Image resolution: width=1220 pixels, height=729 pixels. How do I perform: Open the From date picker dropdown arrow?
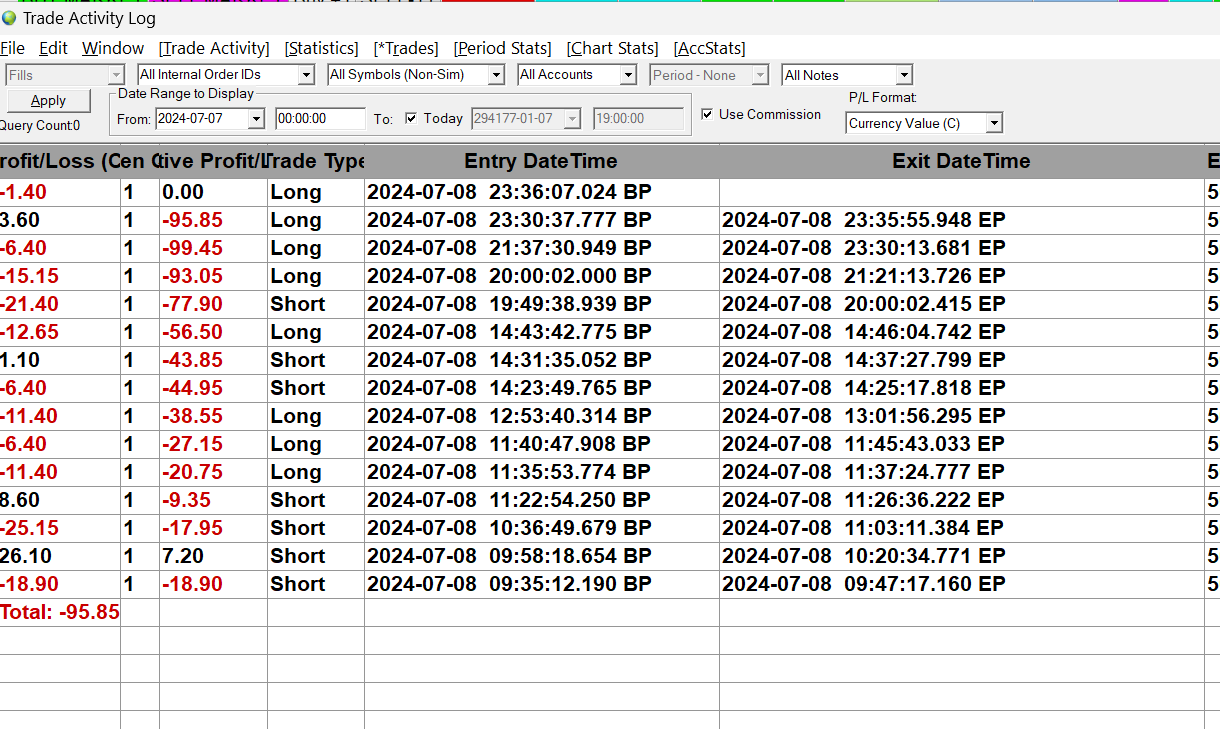tap(256, 119)
